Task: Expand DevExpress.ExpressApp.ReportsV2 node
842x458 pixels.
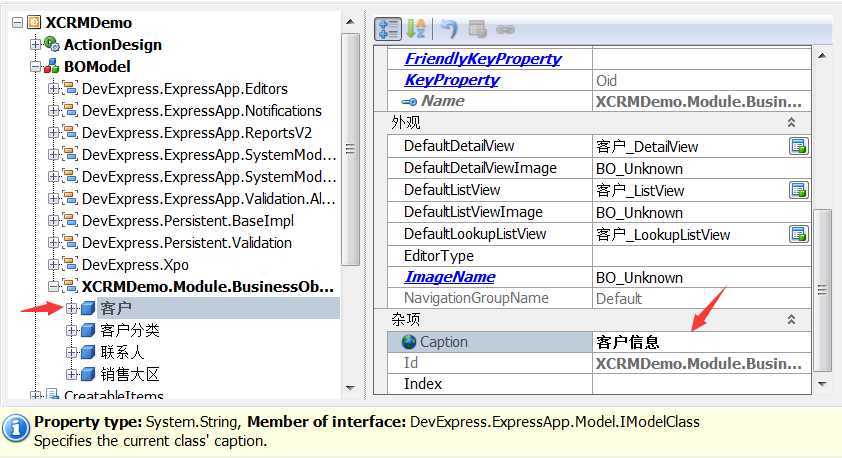Action: (x=53, y=133)
